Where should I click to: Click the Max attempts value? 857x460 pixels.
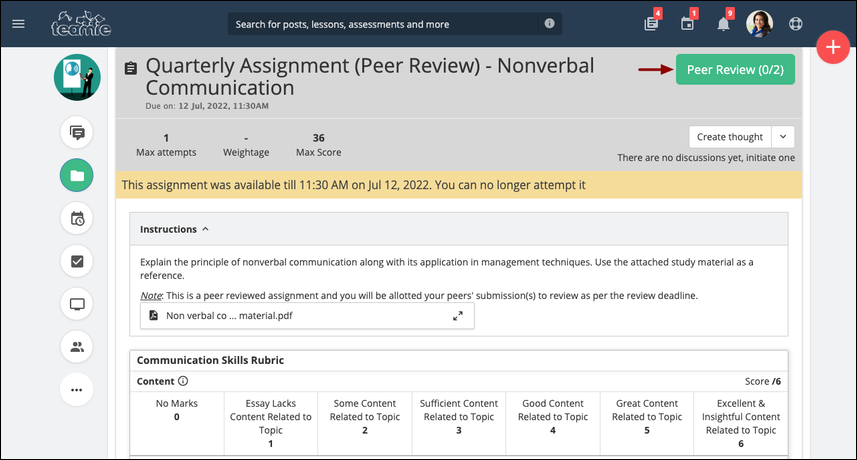click(x=166, y=138)
